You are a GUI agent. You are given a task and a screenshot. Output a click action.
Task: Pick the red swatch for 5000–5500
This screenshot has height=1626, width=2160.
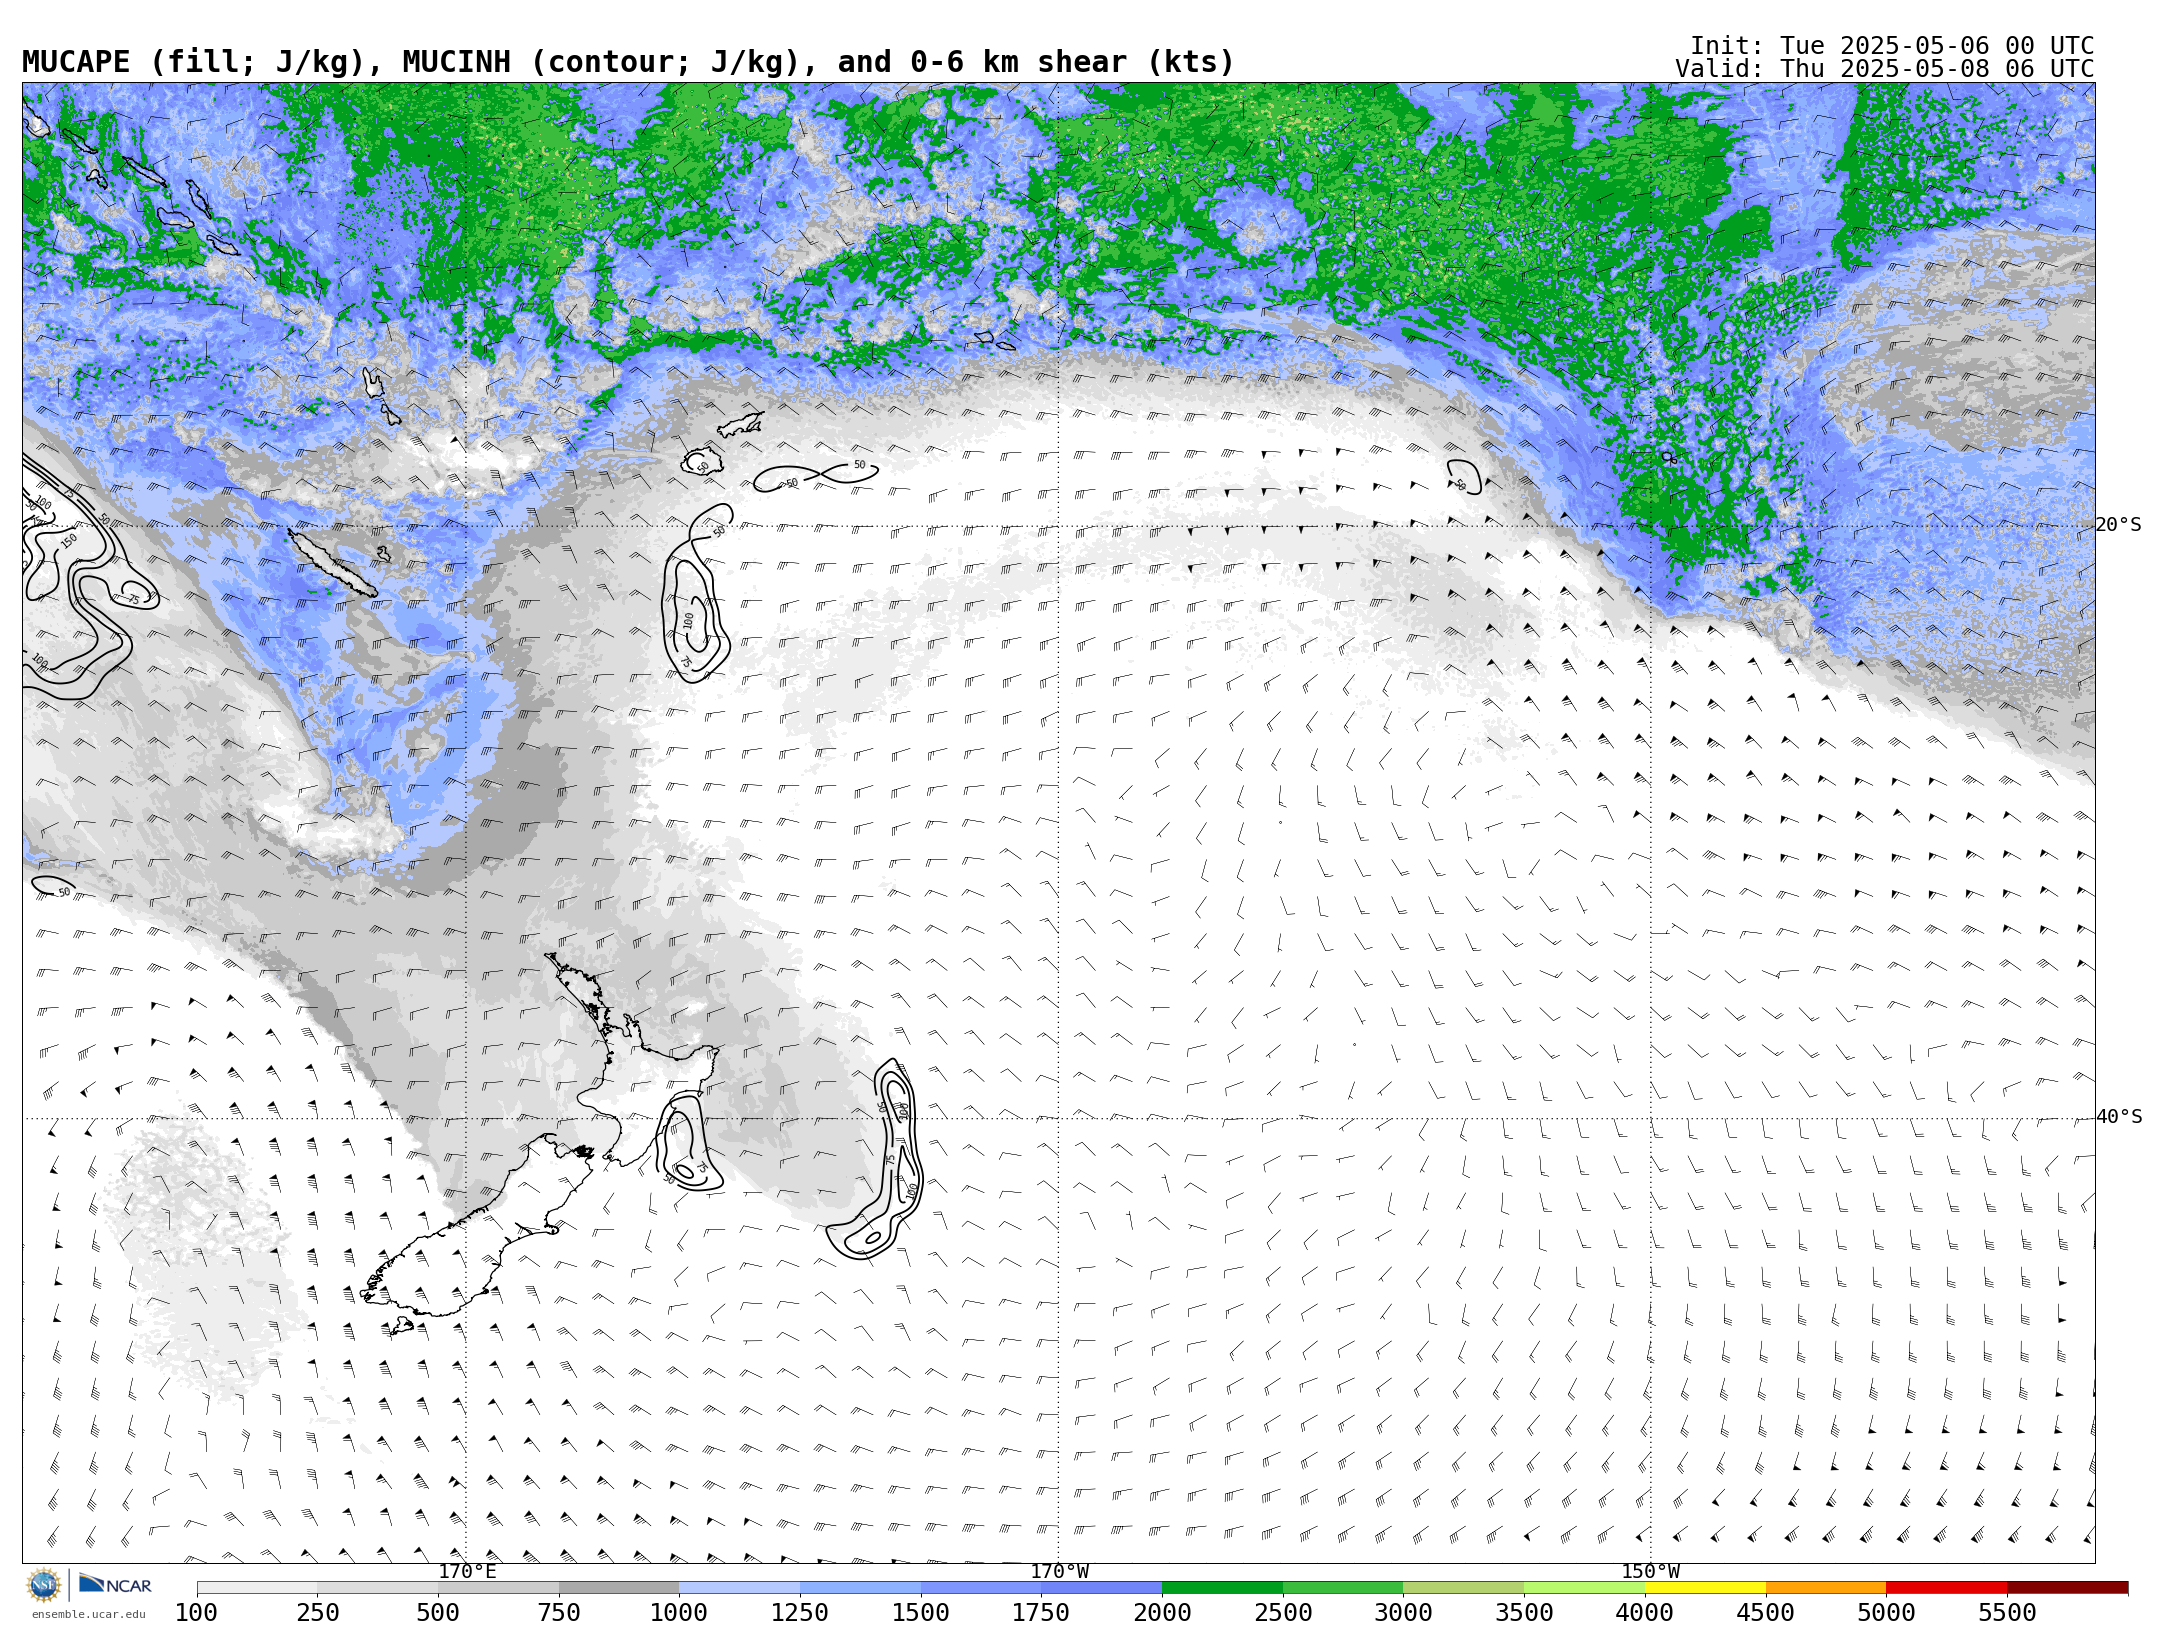[1947, 1588]
